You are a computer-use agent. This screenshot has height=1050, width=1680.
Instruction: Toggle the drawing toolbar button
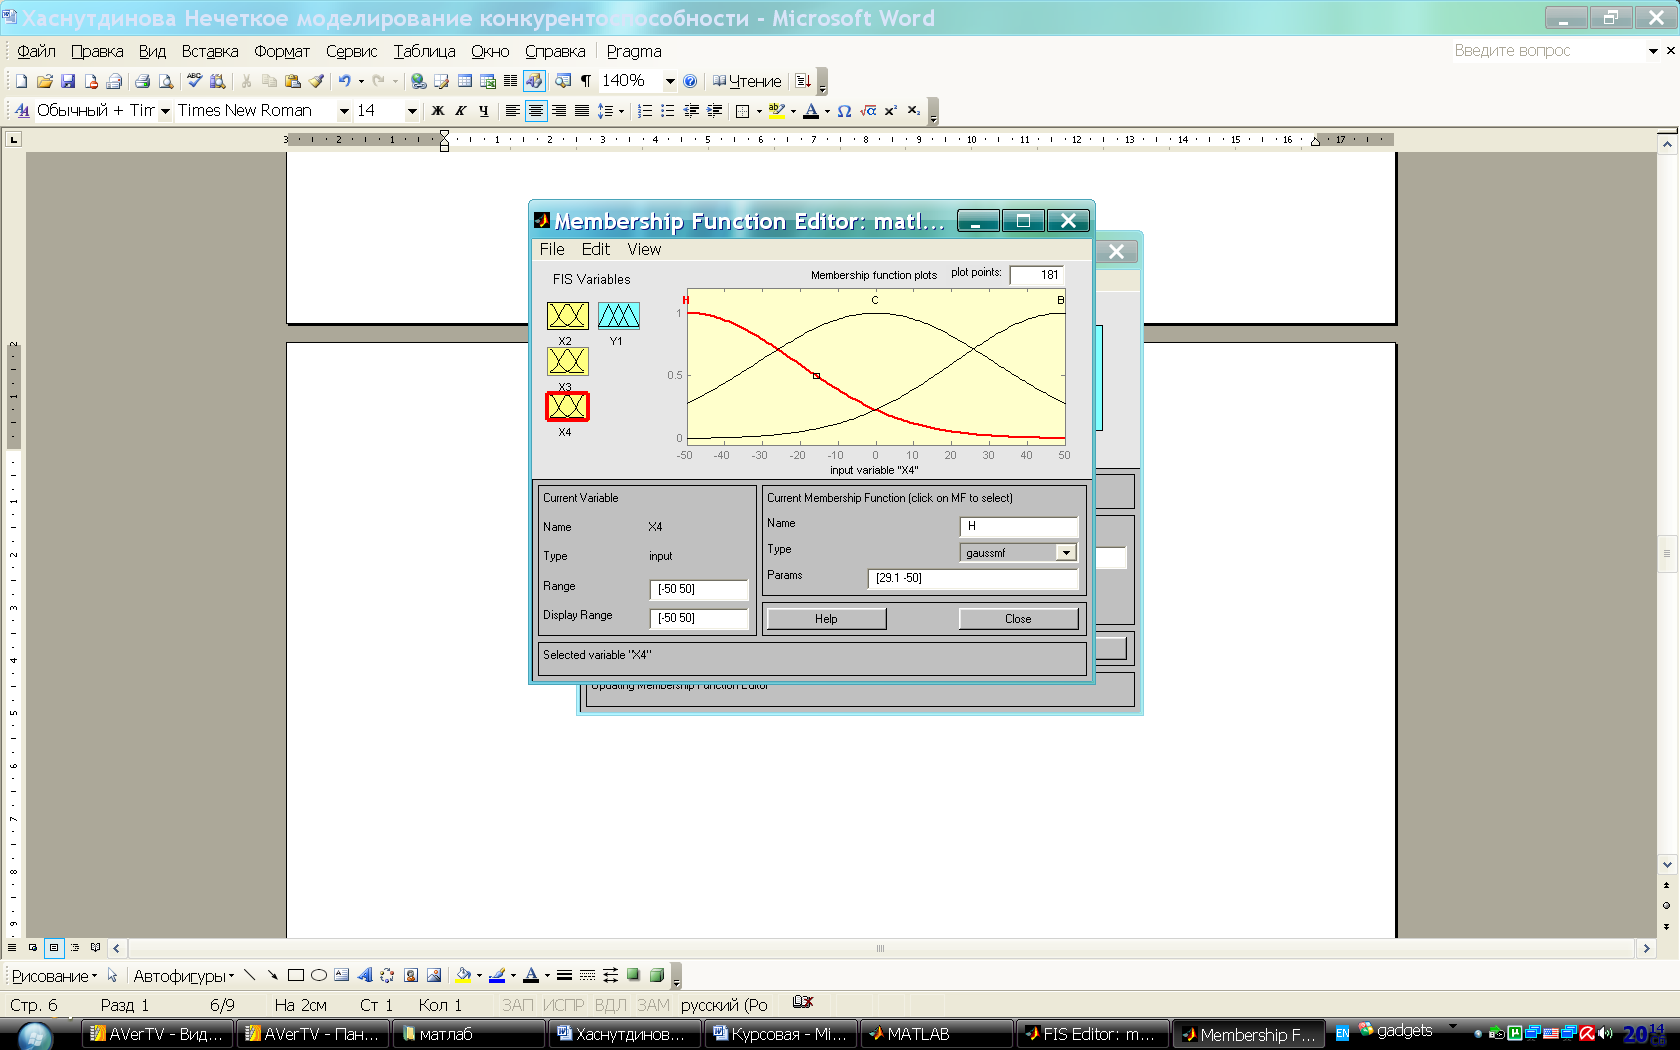[x=534, y=81]
